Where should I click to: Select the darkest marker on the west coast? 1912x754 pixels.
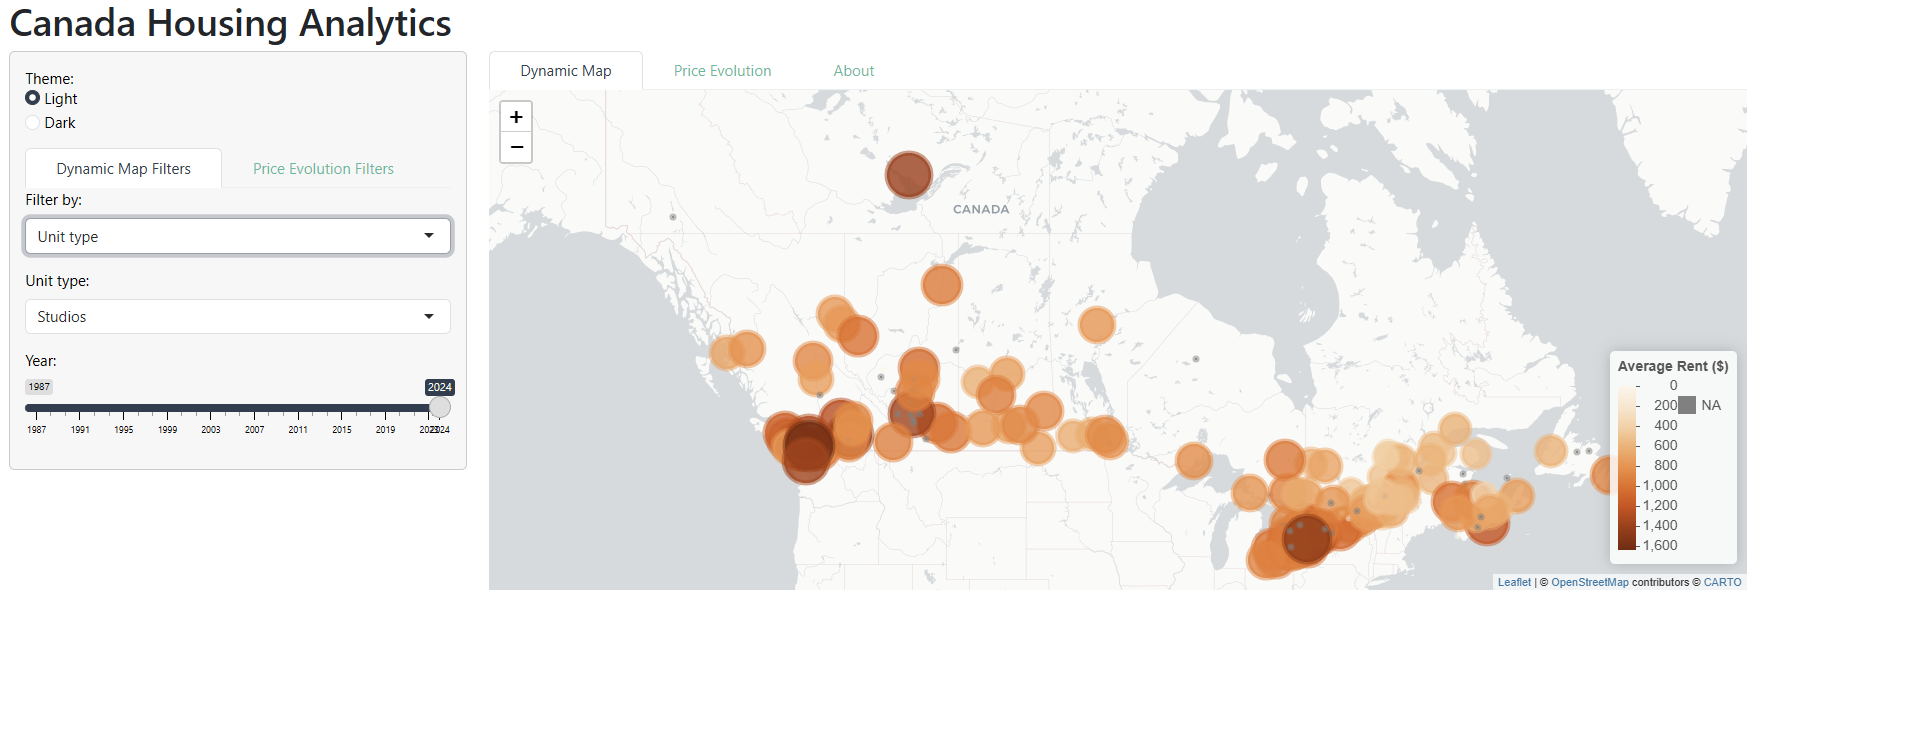[807, 446]
